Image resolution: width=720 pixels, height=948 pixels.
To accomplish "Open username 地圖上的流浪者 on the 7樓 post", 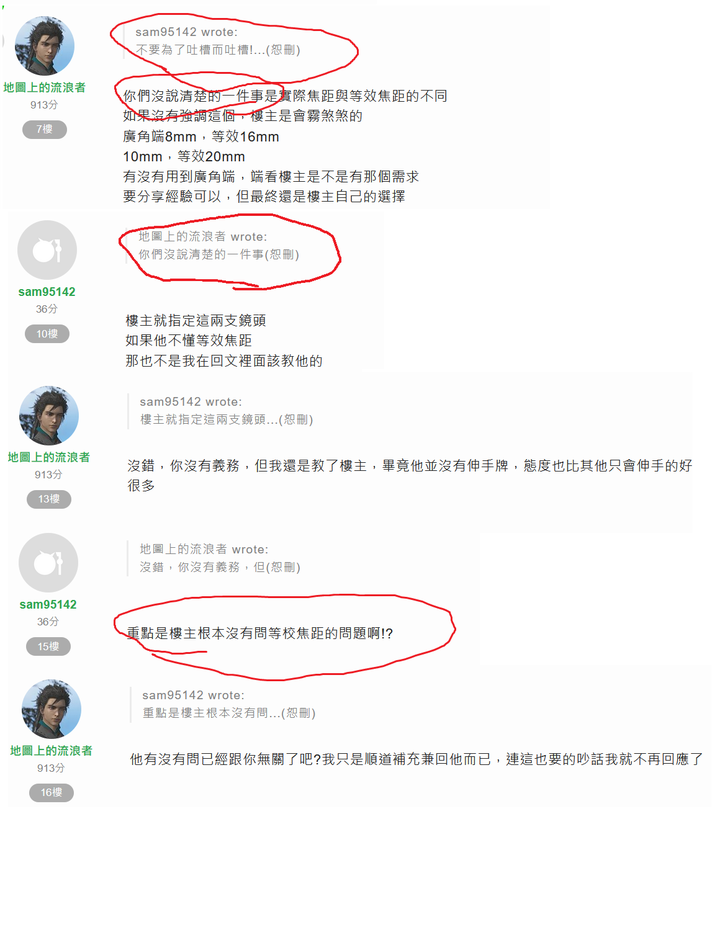I will point(44,88).
